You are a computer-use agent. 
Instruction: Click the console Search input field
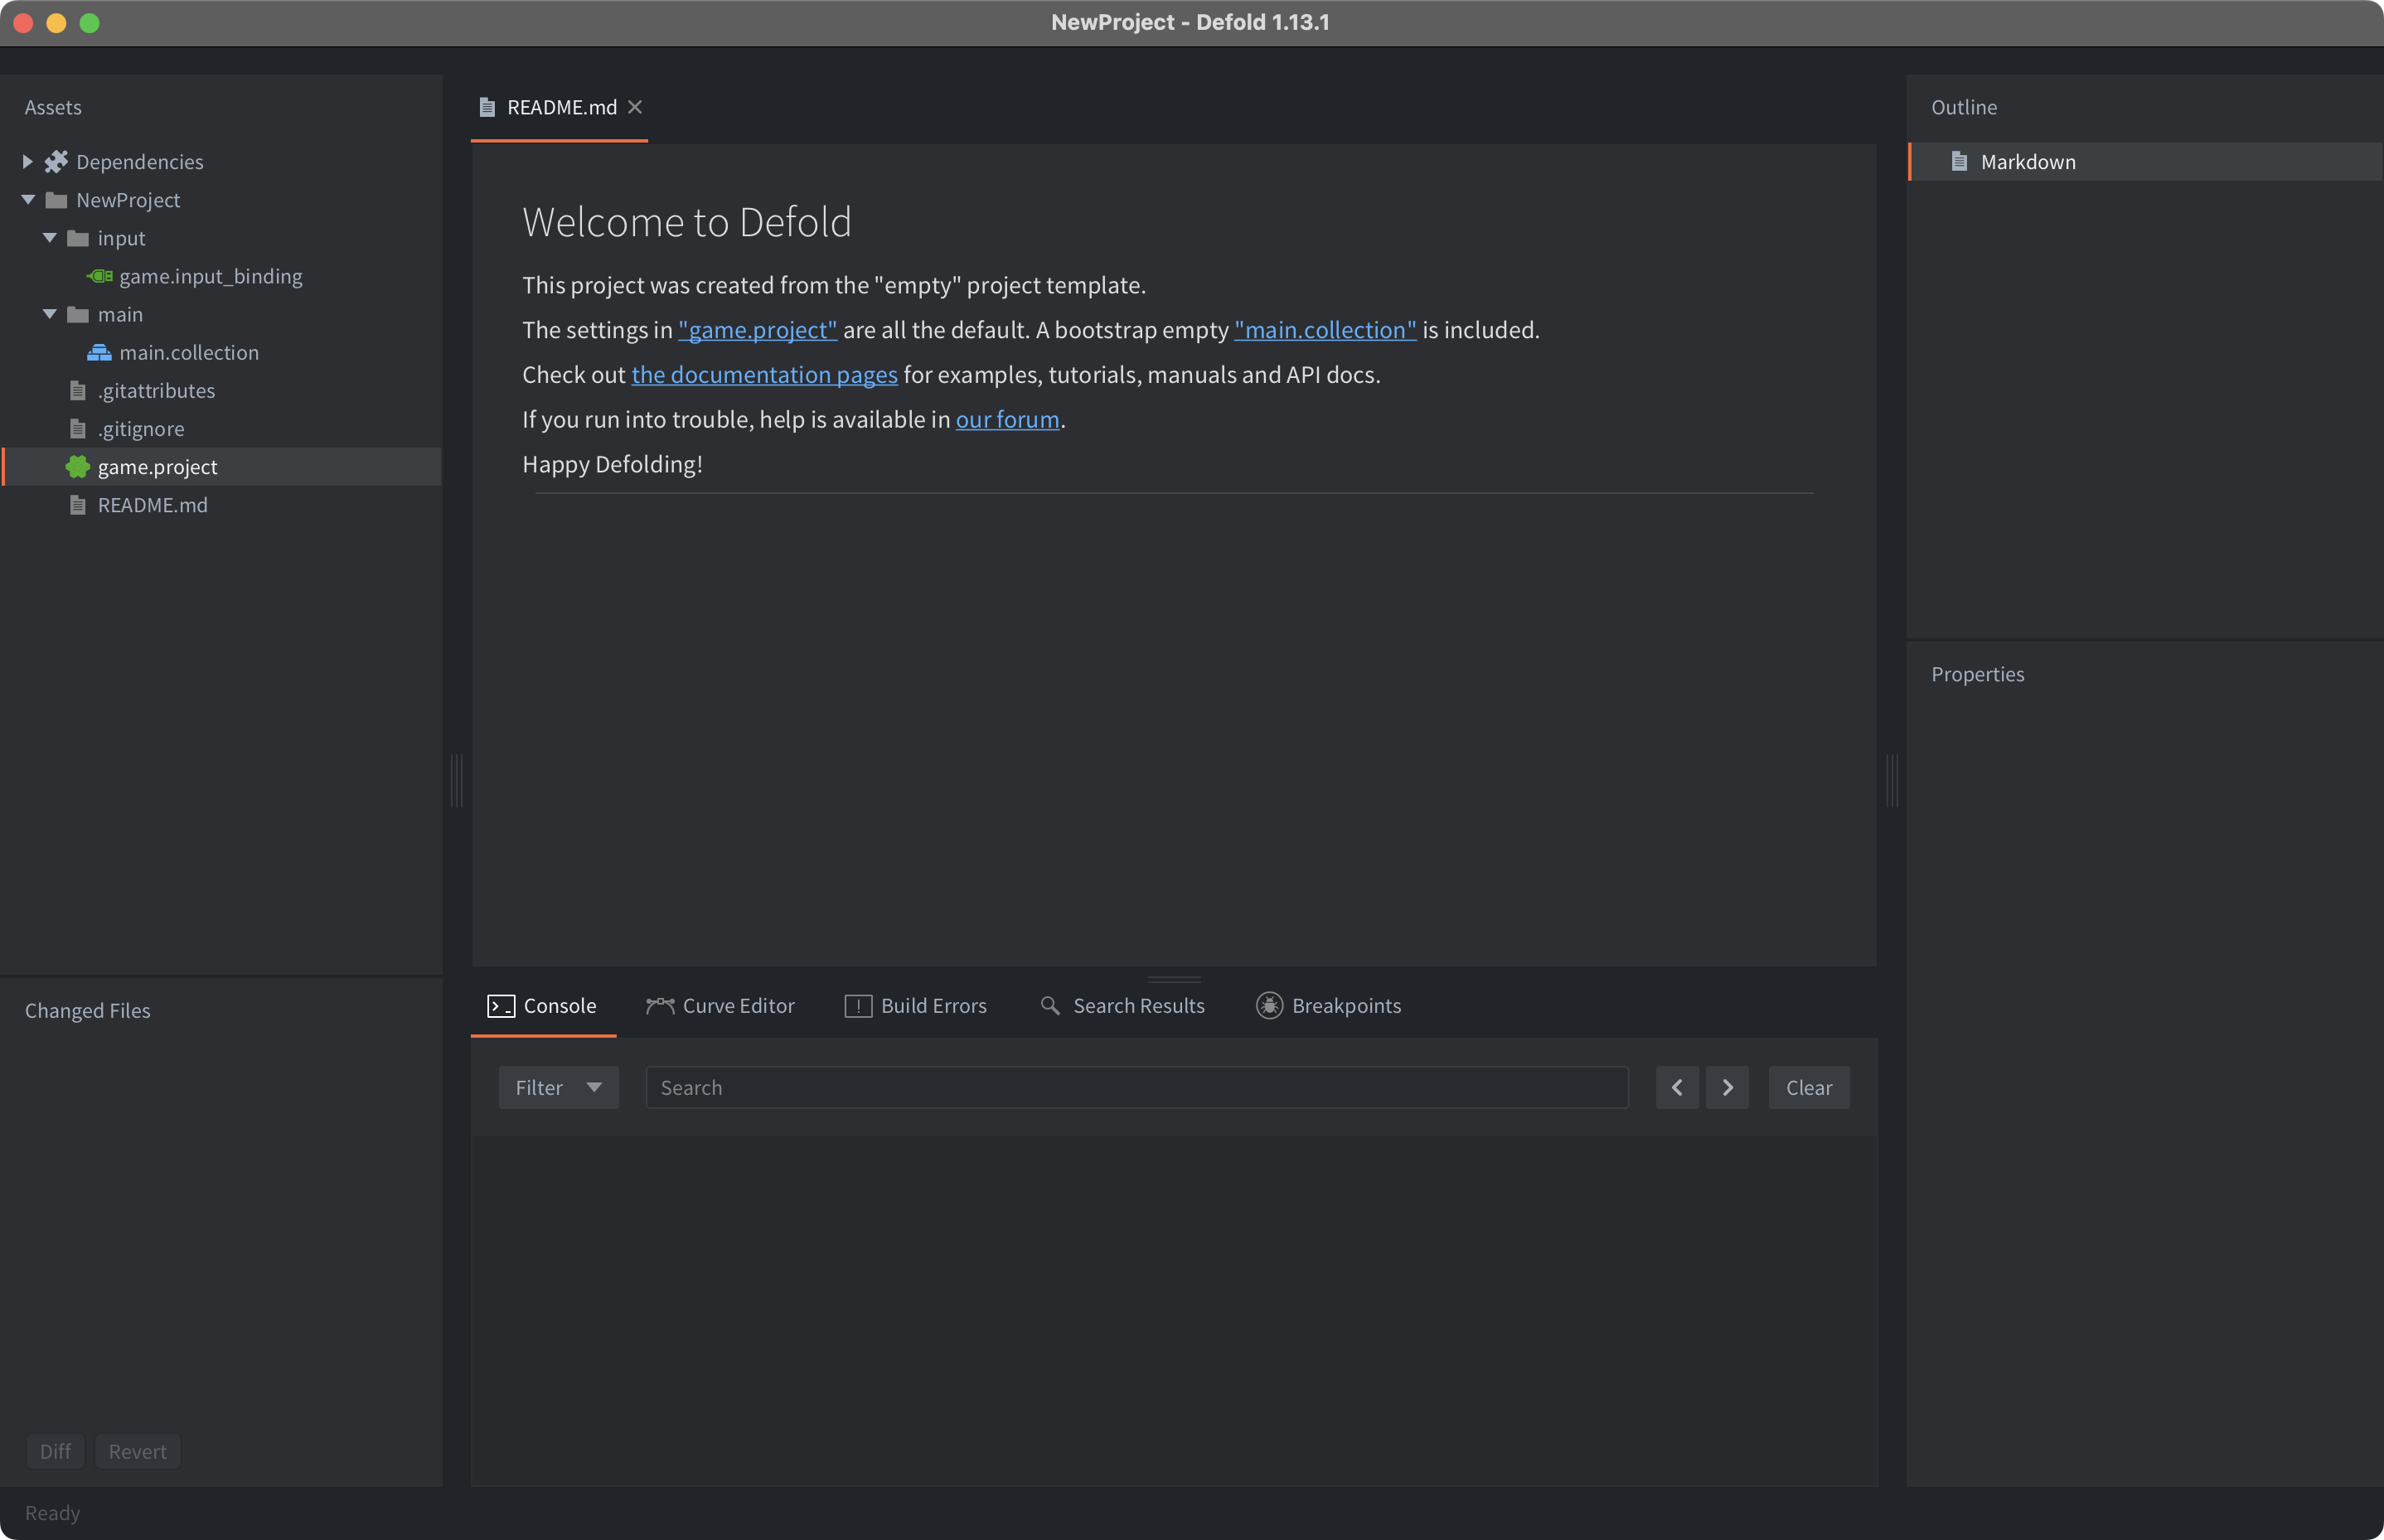click(1137, 1087)
